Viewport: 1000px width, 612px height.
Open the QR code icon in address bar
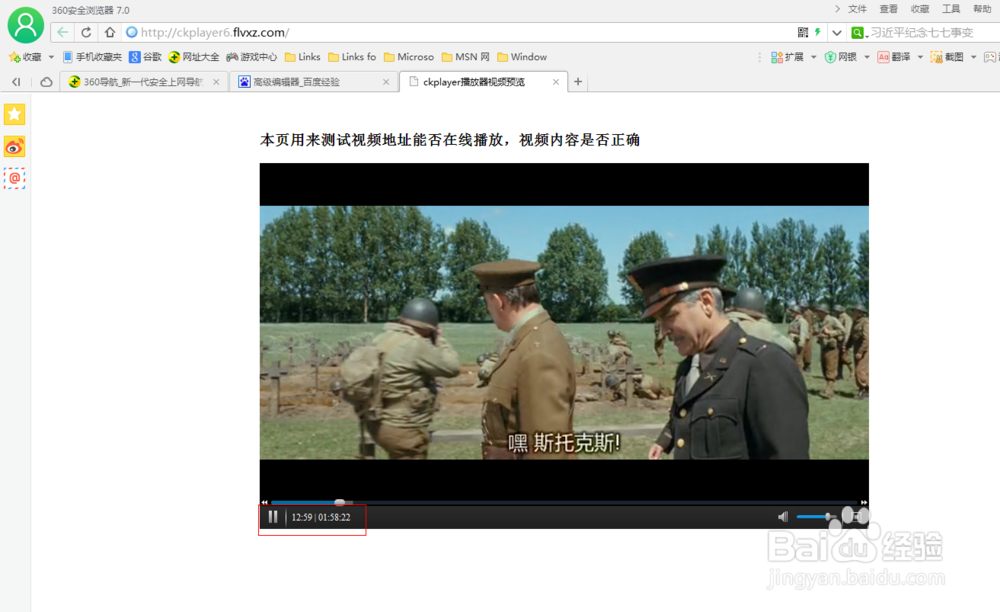click(803, 32)
